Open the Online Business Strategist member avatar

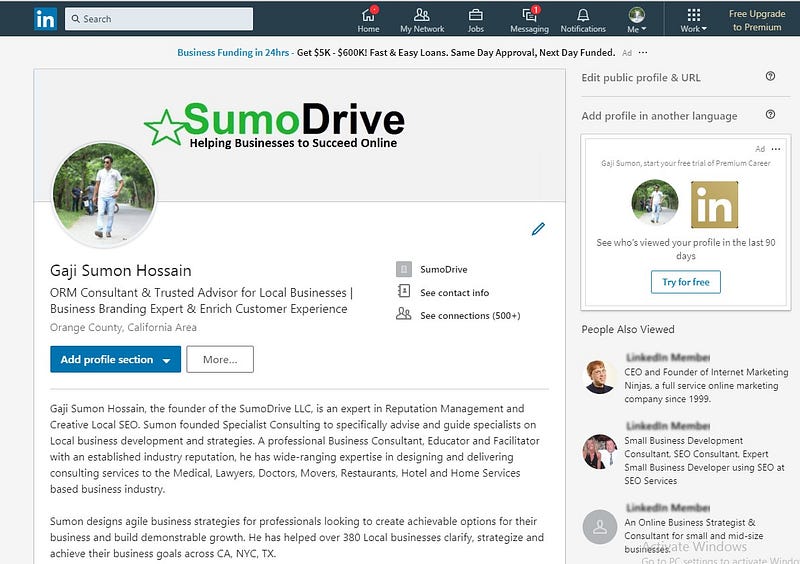tap(599, 527)
